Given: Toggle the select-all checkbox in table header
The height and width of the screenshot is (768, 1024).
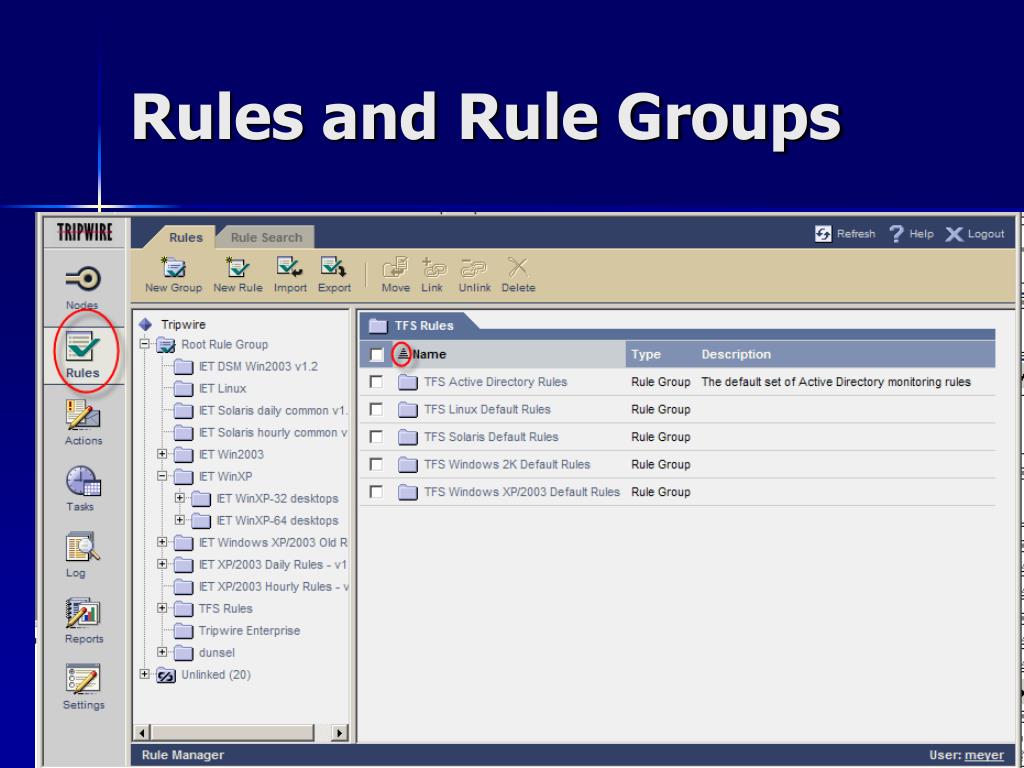Looking at the screenshot, I should click(x=377, y=355).
